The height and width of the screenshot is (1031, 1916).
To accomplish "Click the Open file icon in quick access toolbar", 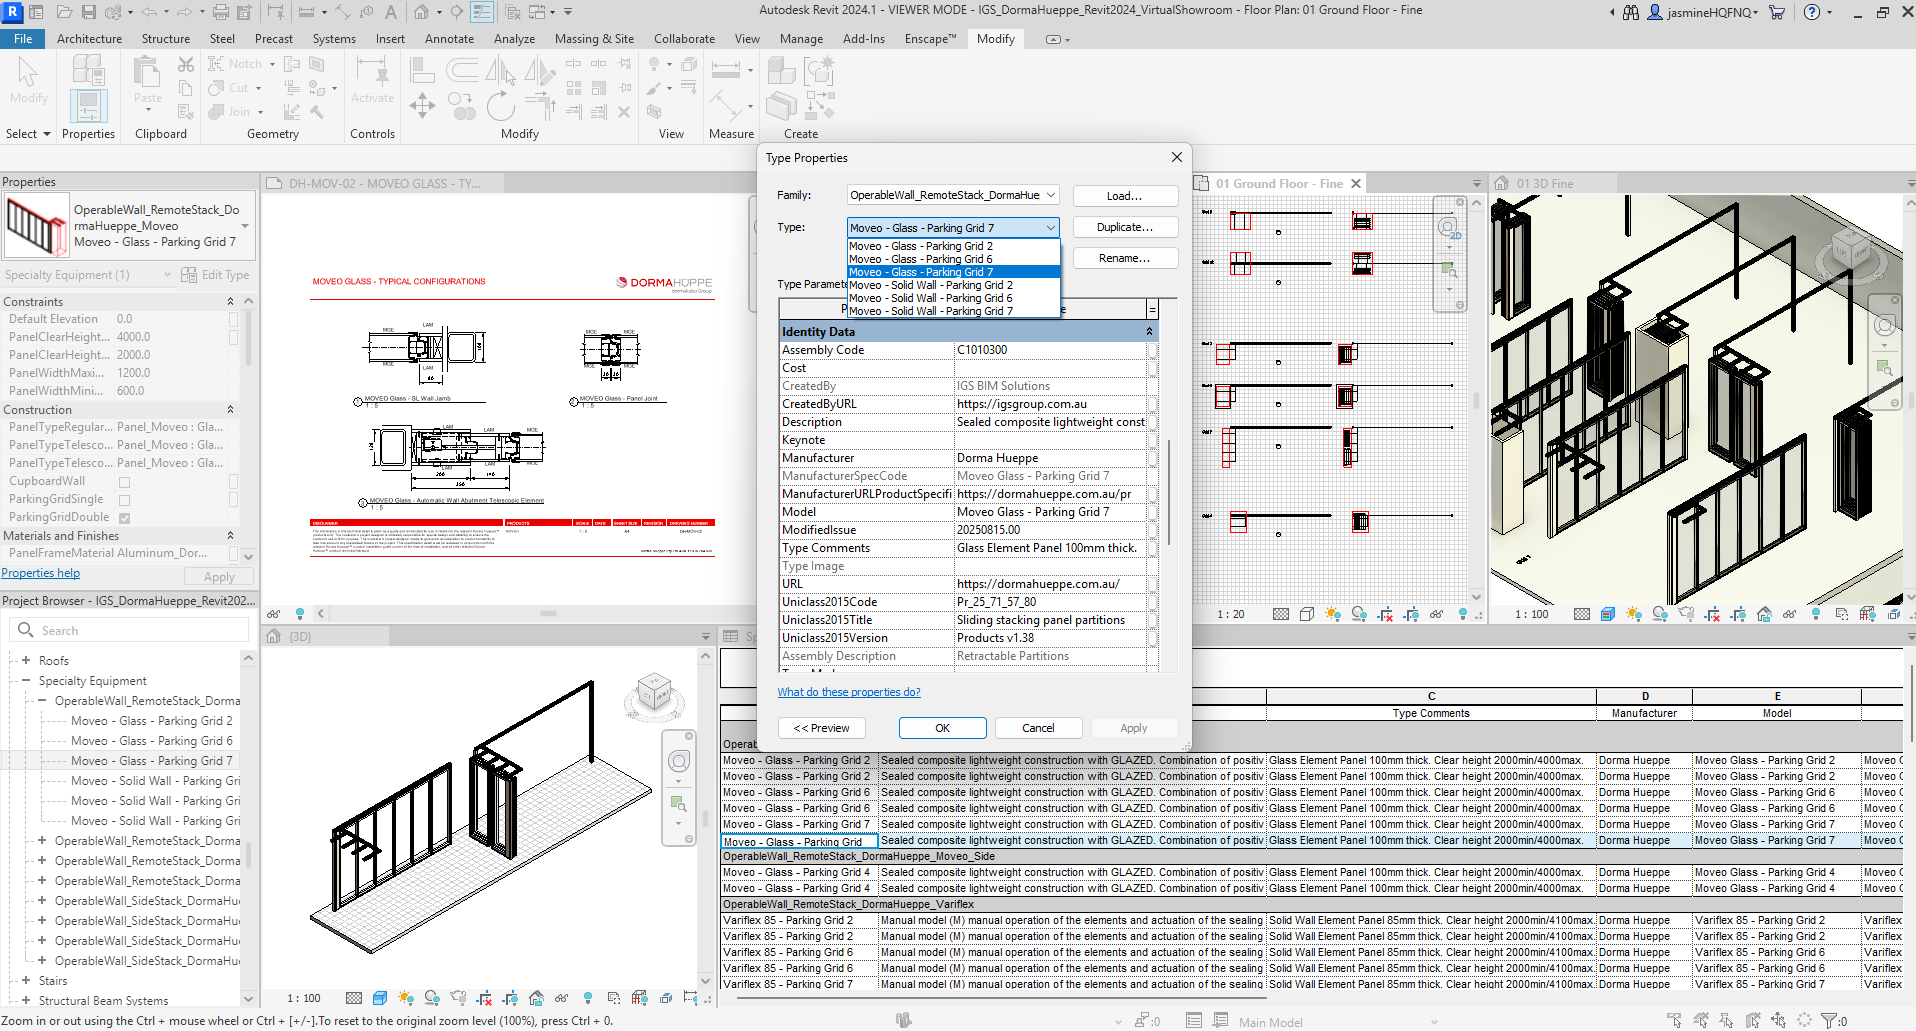I will click(64, 12).
